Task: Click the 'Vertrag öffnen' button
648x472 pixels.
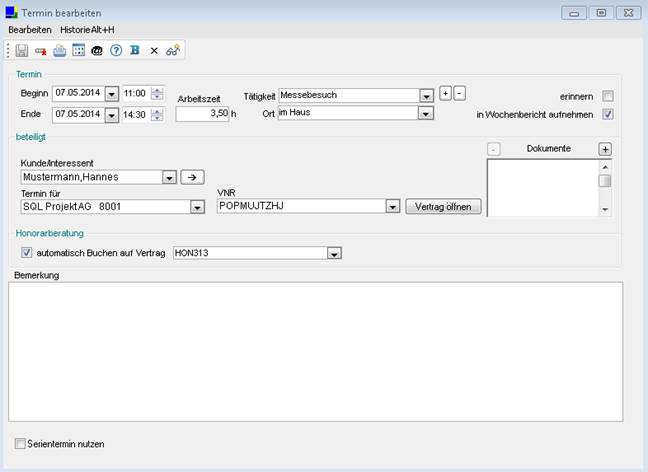Action: [443, 207]
